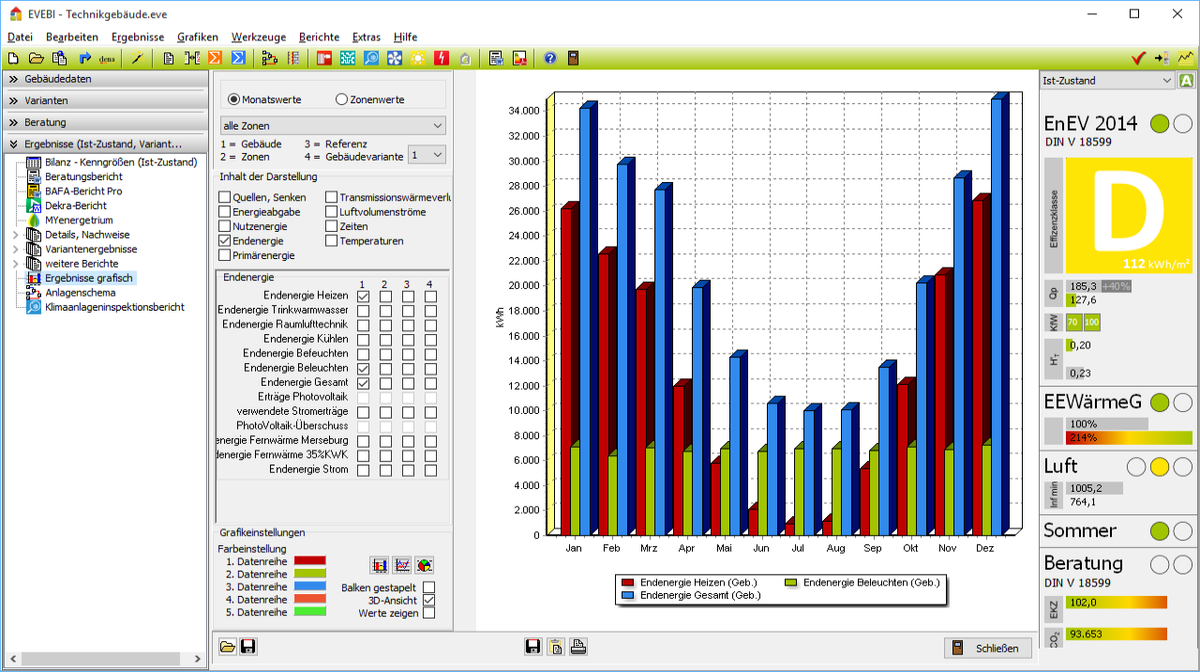Enable the Energieabgabe checkbox
Image resolution: width=1200 pixels, height=672 pixels.
pyautogui.click(x=225, y=212)
